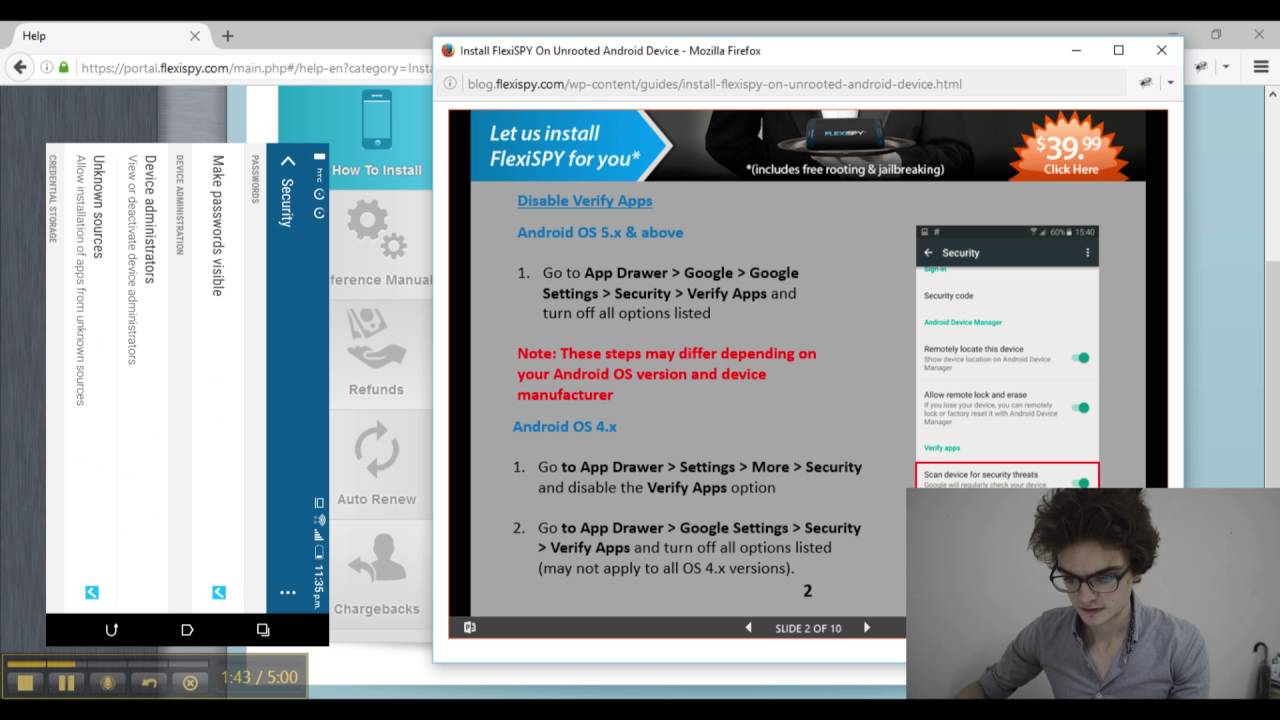Click the PowerPoint icon in slide bar

pos(469,628)
